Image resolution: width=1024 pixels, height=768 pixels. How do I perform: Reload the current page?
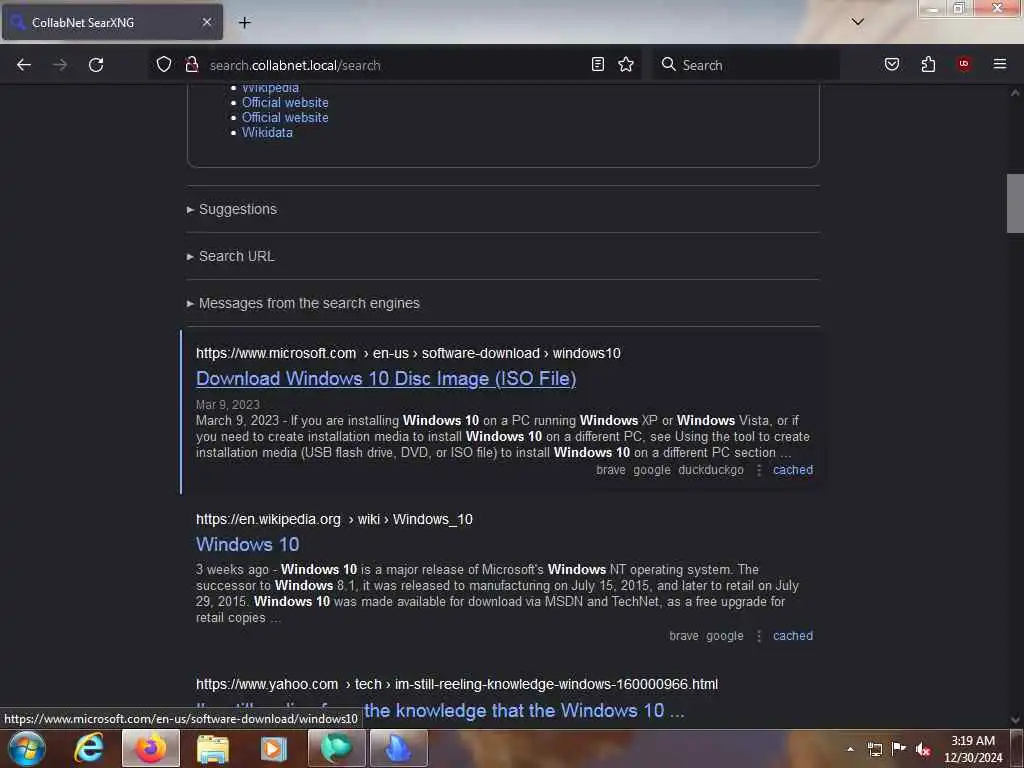[x=96, y=65]
